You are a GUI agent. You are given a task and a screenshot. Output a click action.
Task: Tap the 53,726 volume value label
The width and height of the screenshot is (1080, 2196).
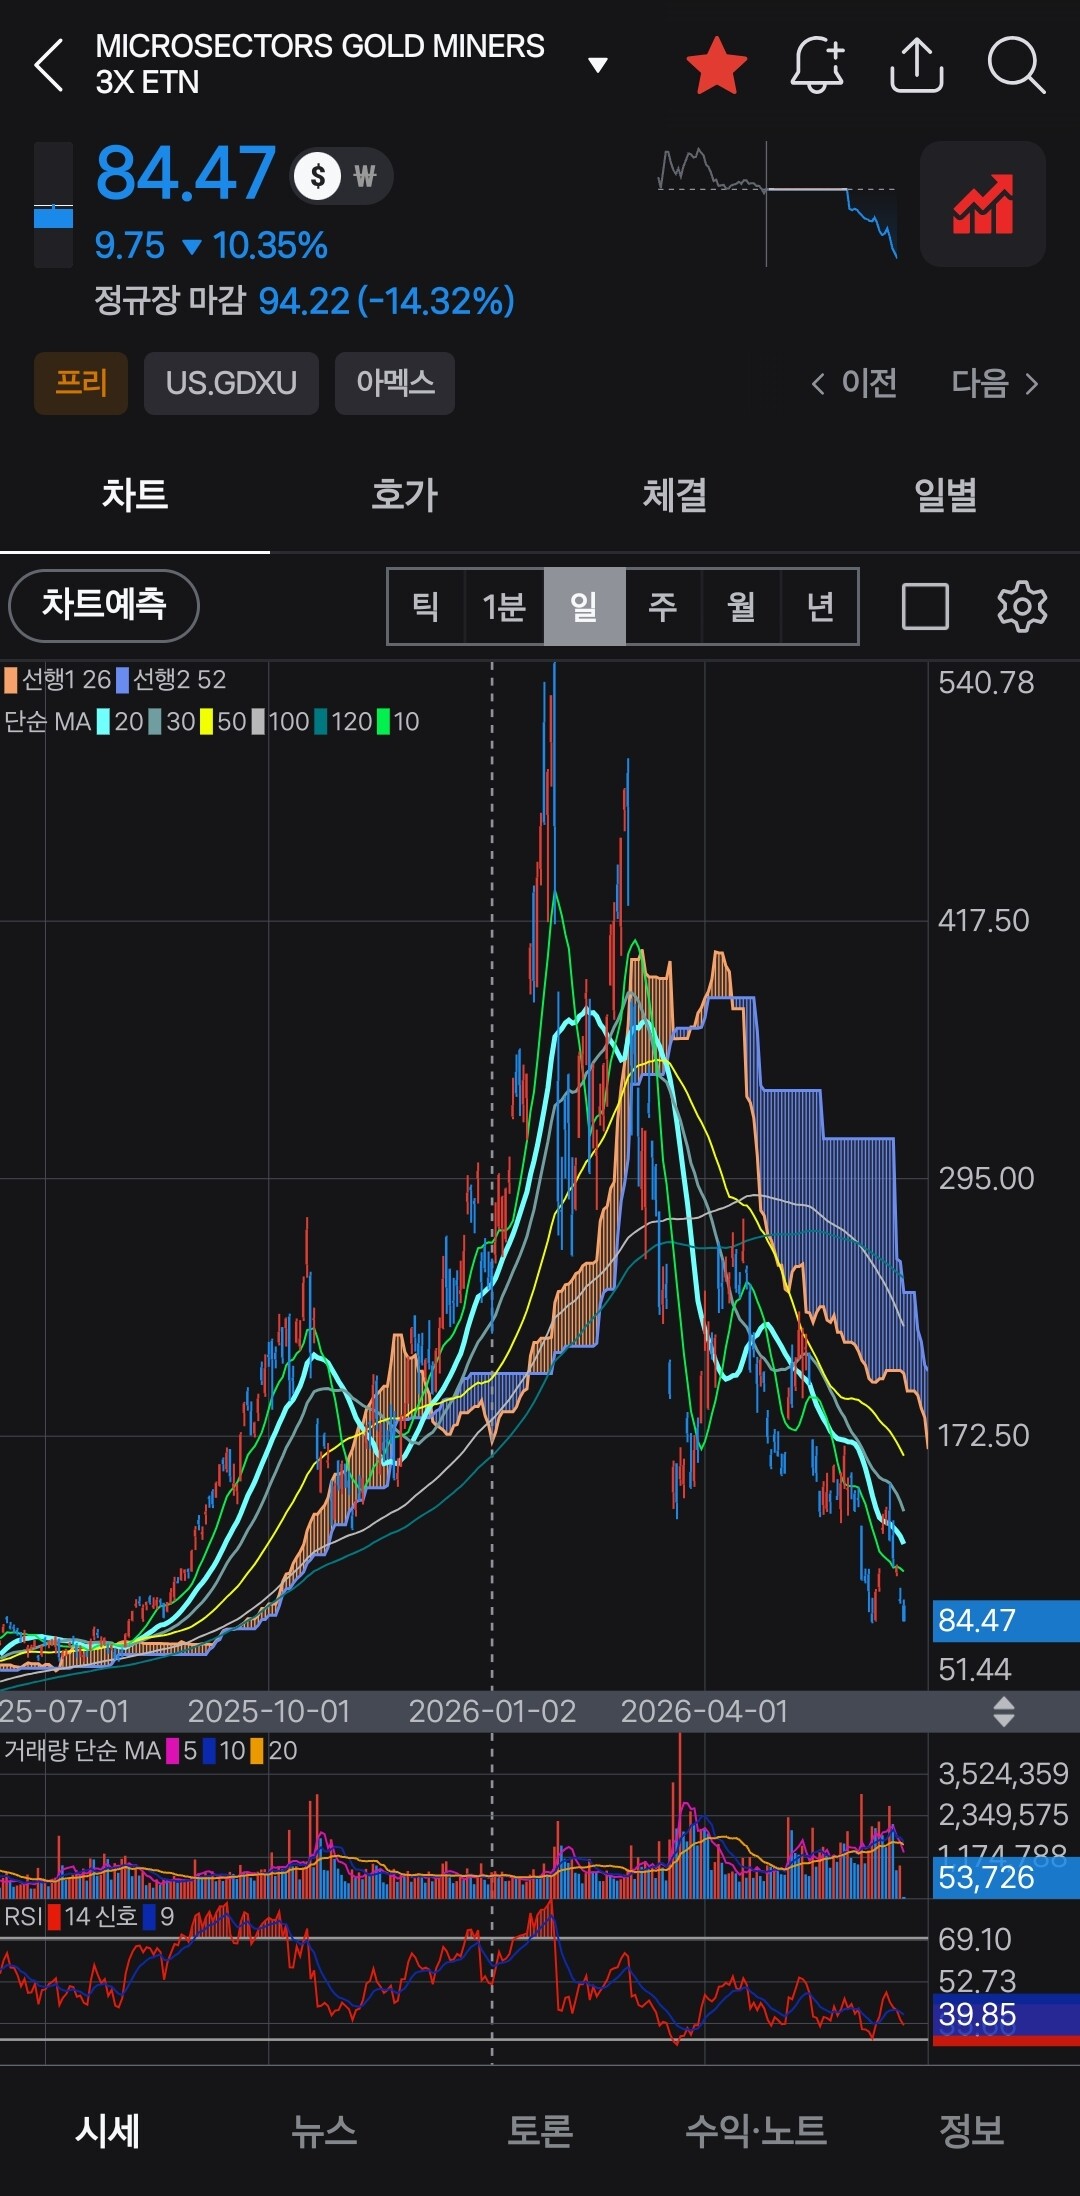[1006, 1877]
